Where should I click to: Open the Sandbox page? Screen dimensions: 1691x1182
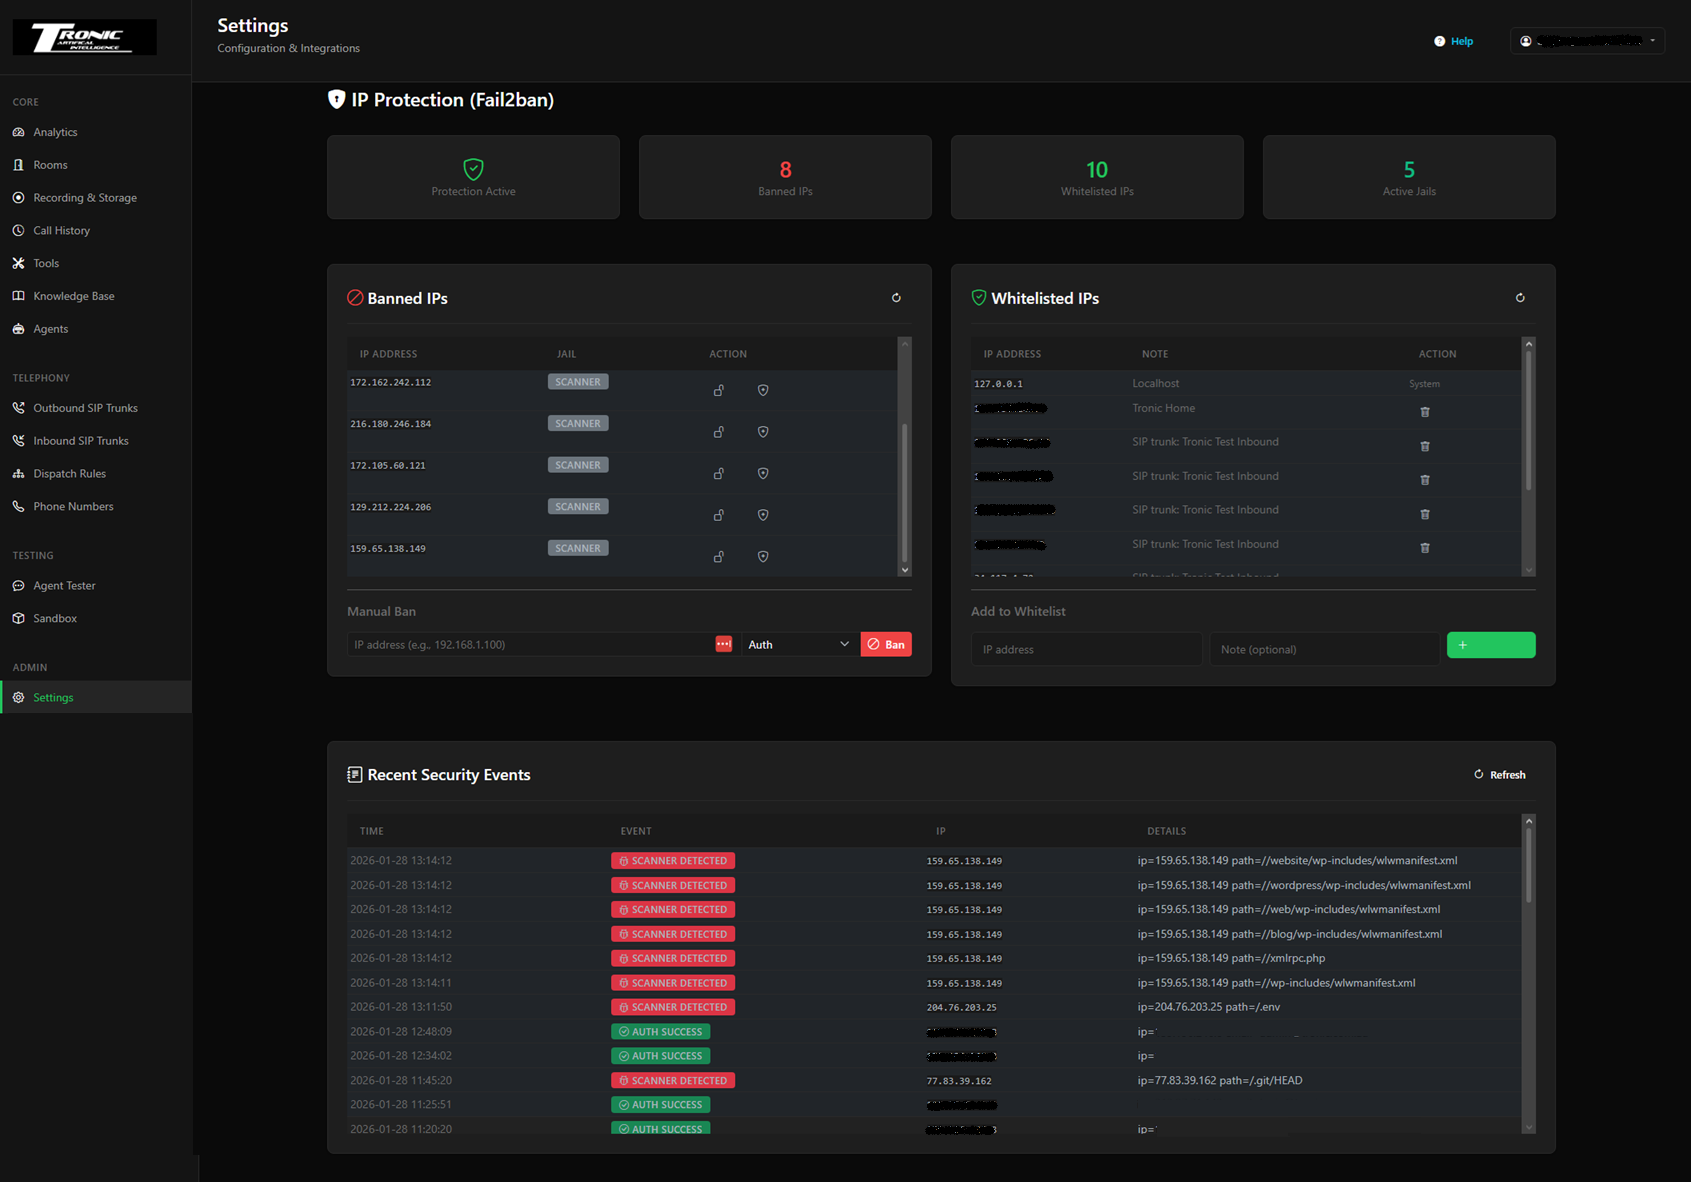click(x=55, y=619)
